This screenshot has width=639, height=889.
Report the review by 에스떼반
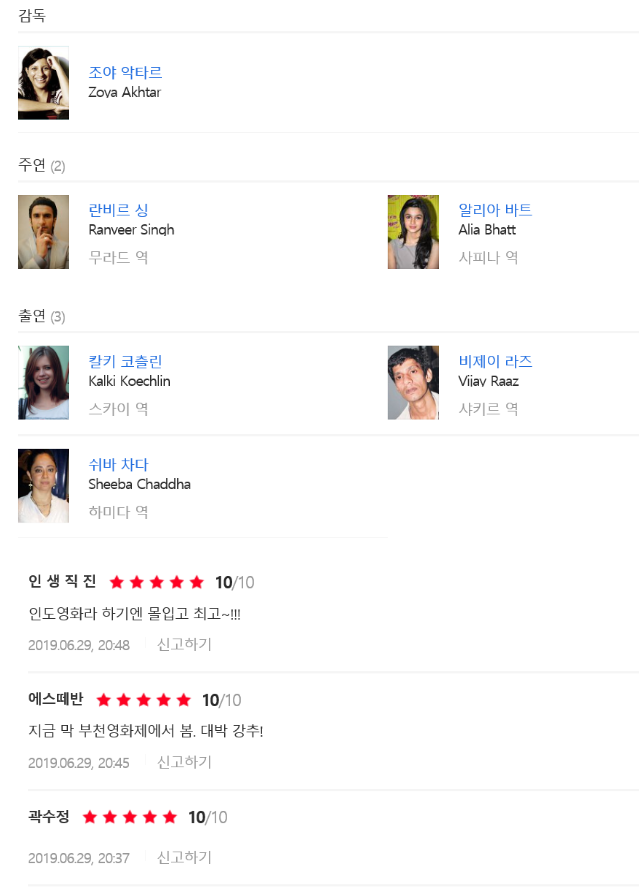point(184,762)
